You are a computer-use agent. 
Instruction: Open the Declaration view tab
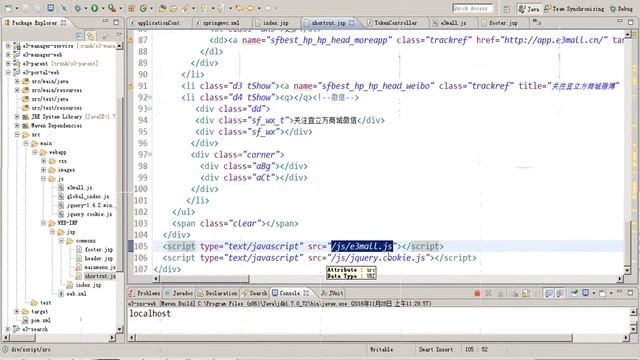217,293
